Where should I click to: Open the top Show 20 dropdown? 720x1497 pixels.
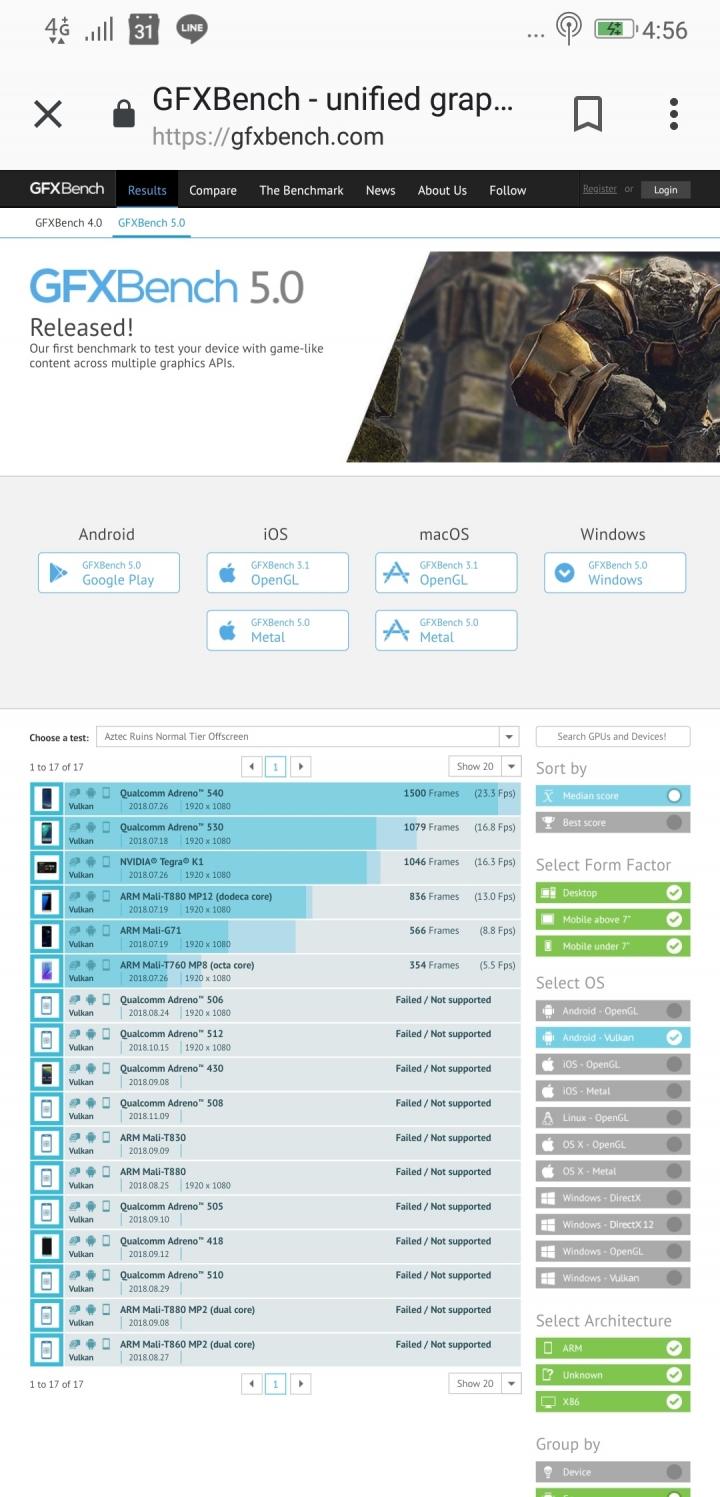pos(485,767)
